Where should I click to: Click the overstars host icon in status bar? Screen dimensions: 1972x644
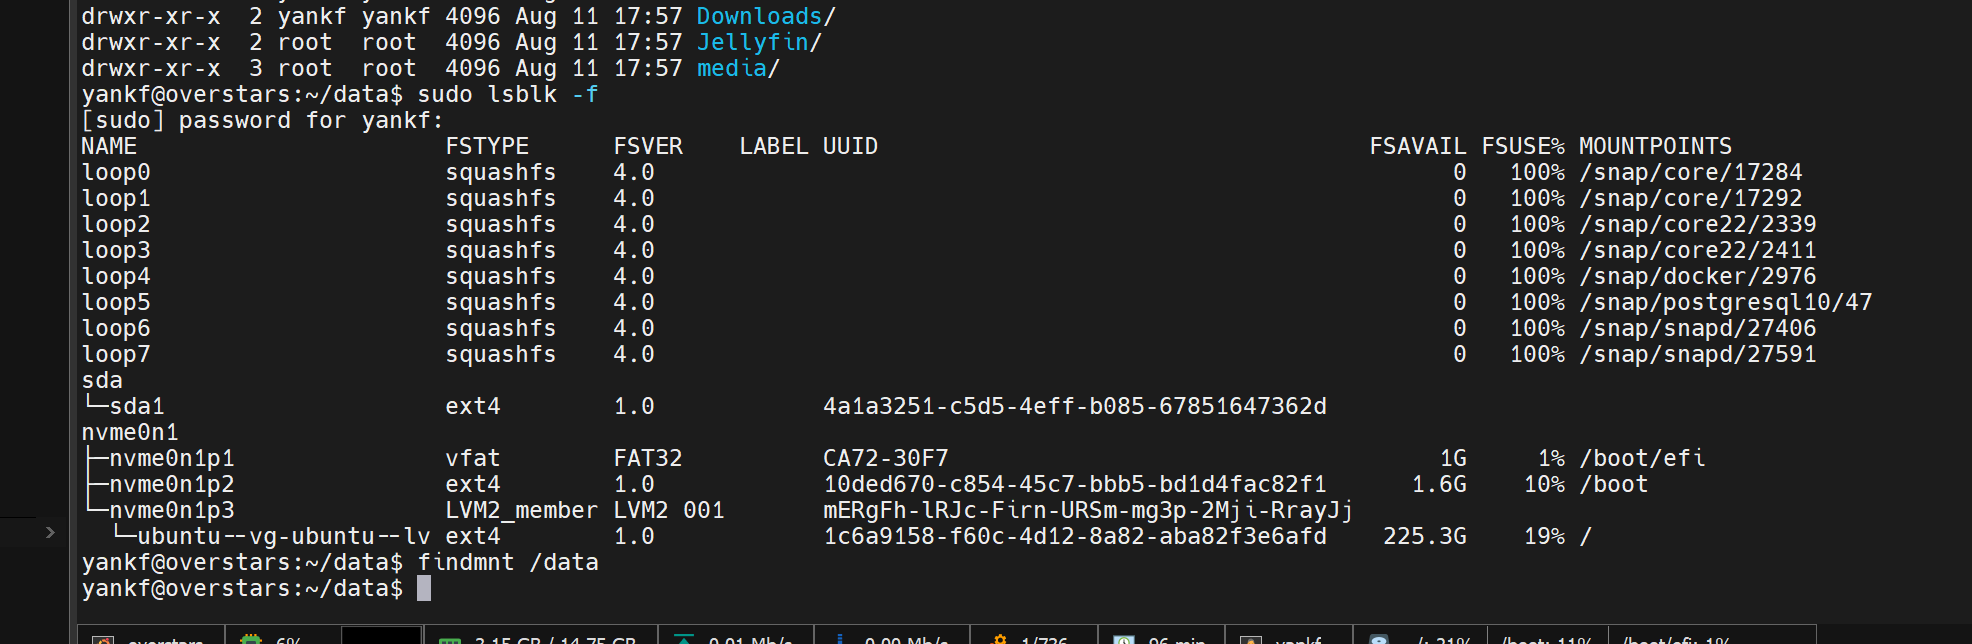[104, 639]
